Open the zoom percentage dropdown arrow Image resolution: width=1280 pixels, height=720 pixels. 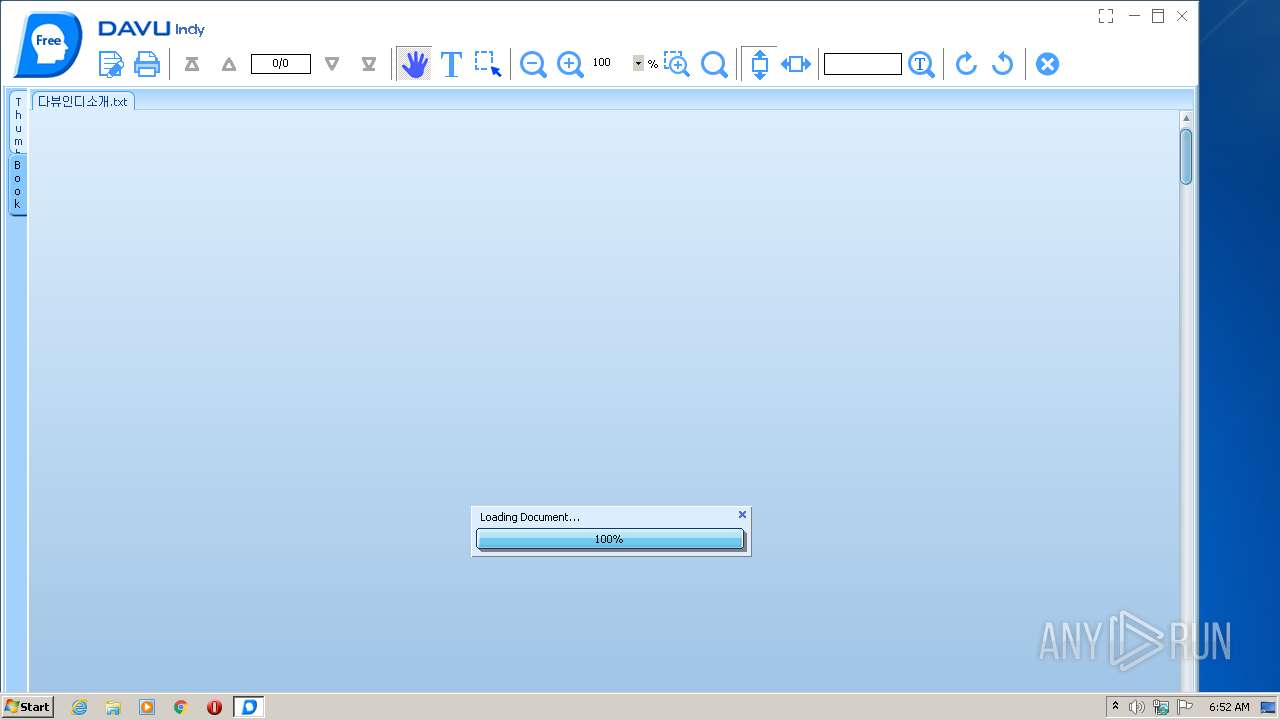[638, 64]
